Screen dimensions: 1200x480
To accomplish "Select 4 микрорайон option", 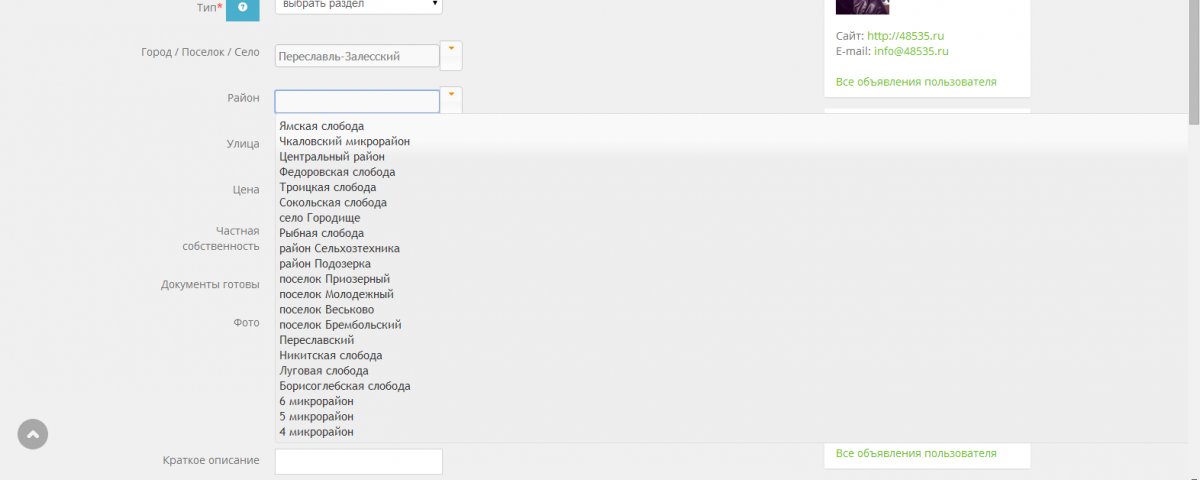I will tap(316, 432).
